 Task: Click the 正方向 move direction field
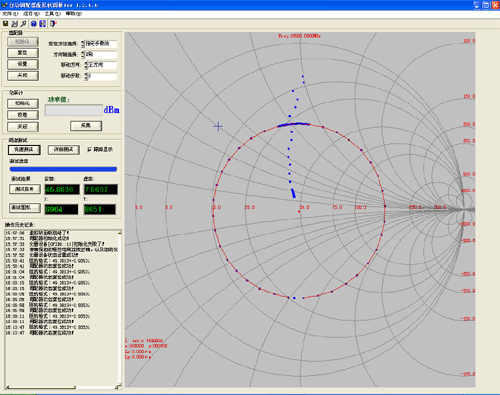coord(102,65)
